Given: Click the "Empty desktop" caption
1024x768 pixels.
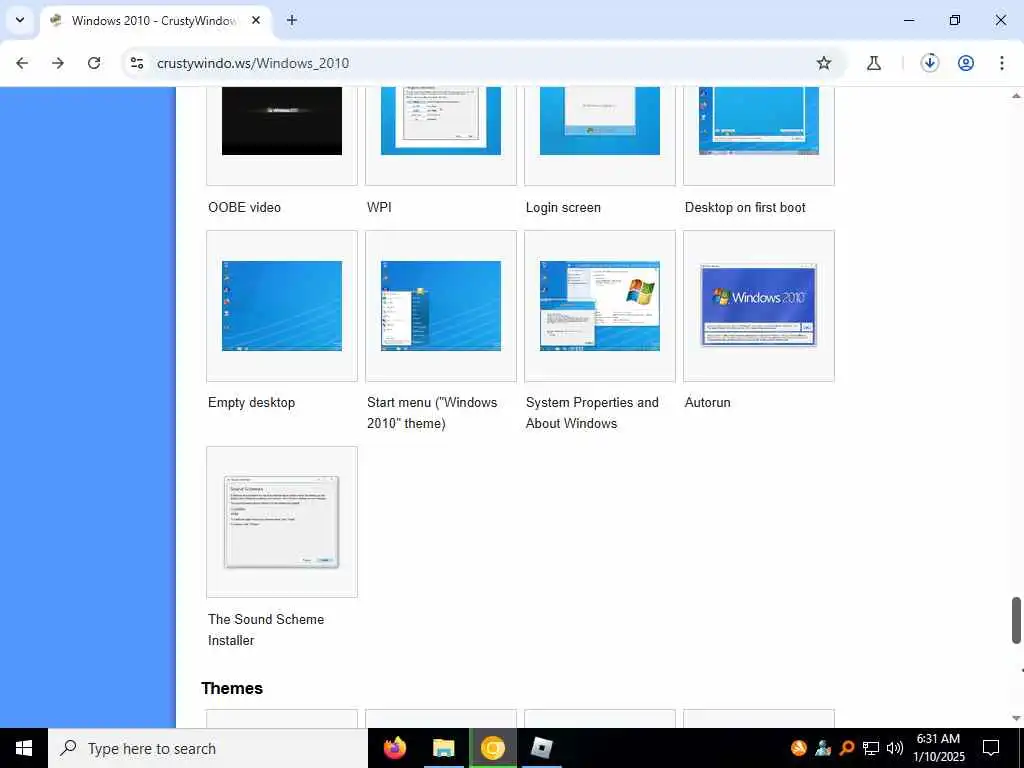Looking at the screenshot, I should coord(251,402).
